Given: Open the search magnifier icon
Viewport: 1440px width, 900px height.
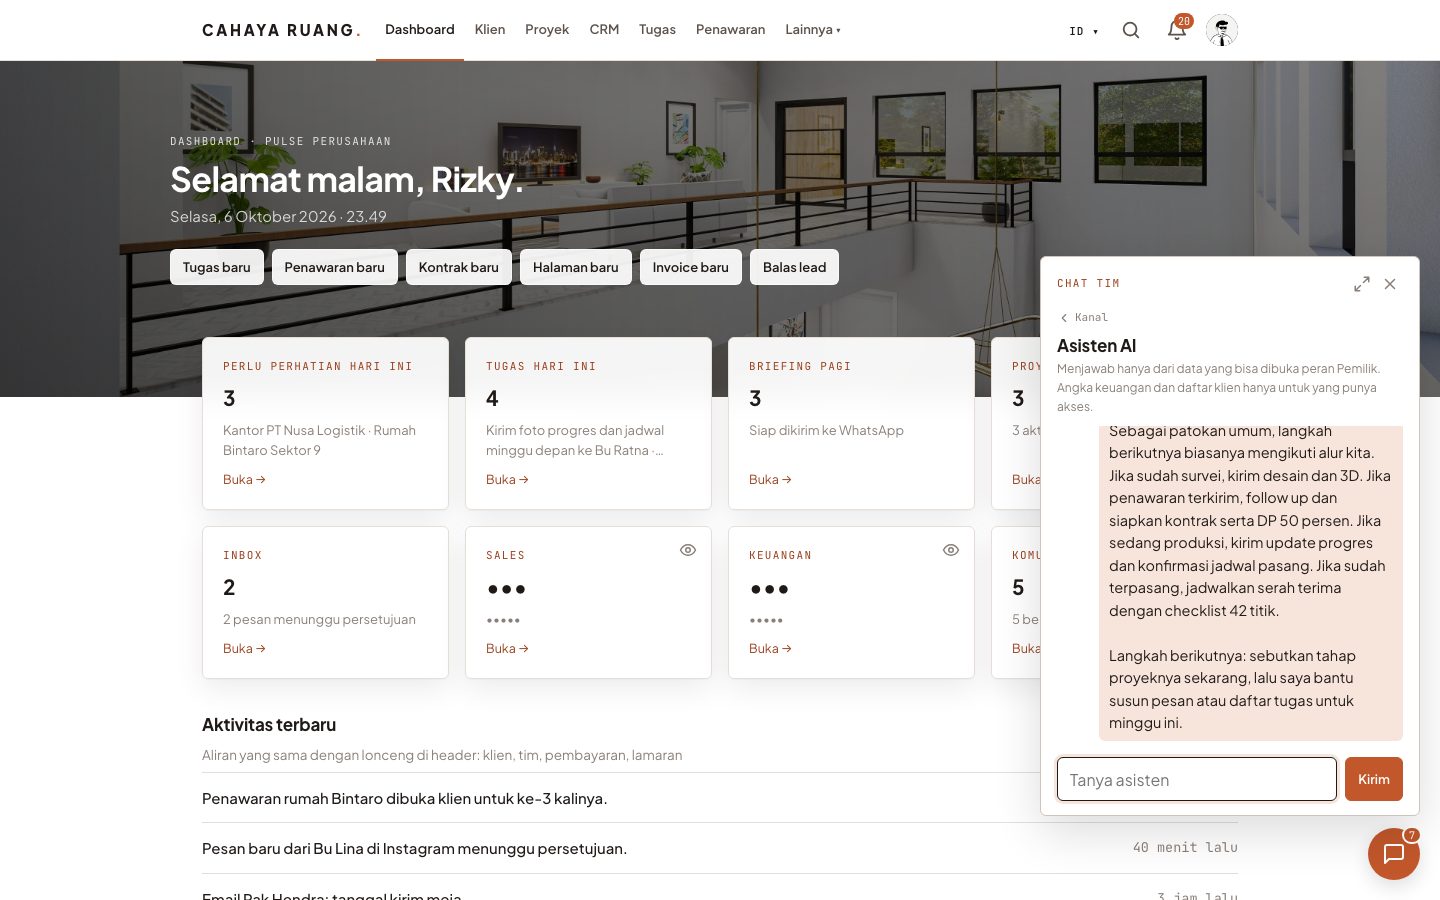Looking at the screenshot, I should click(1131, 30).
